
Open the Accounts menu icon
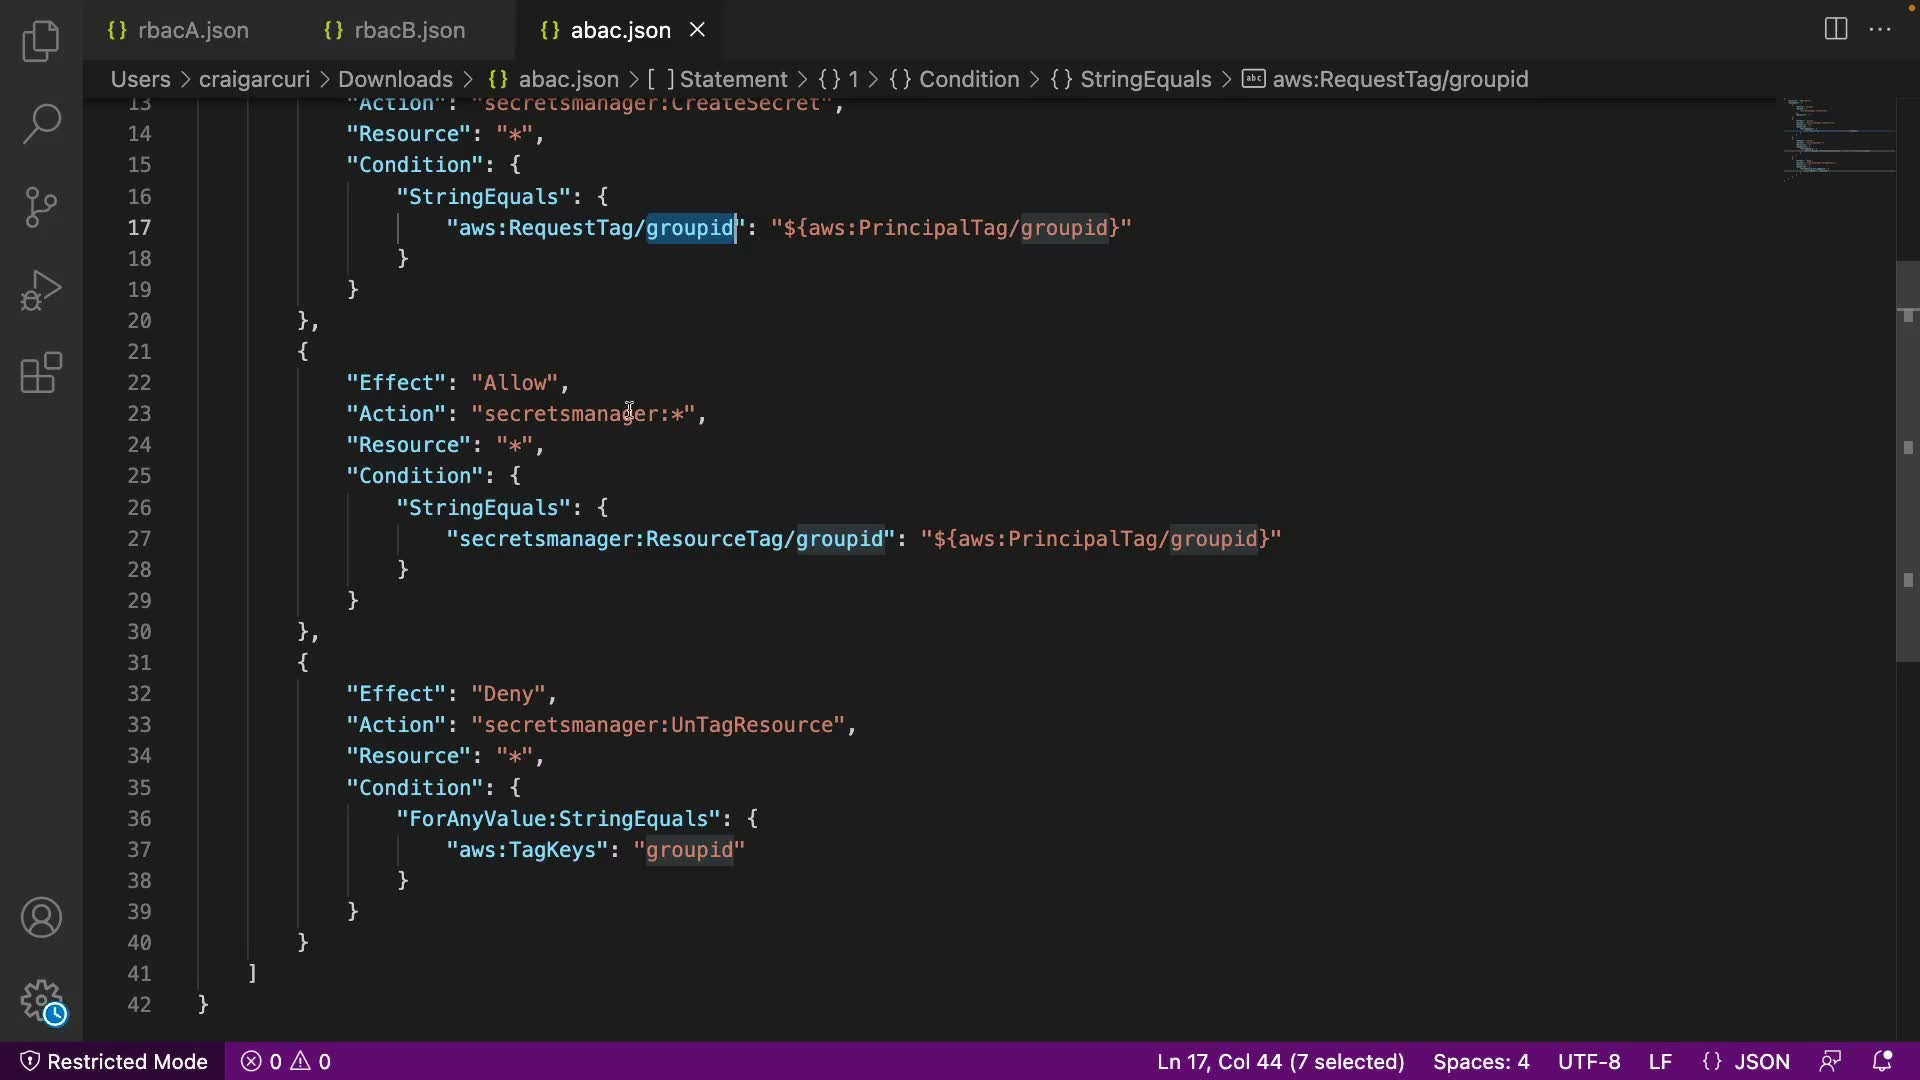[x=41, y=917]
